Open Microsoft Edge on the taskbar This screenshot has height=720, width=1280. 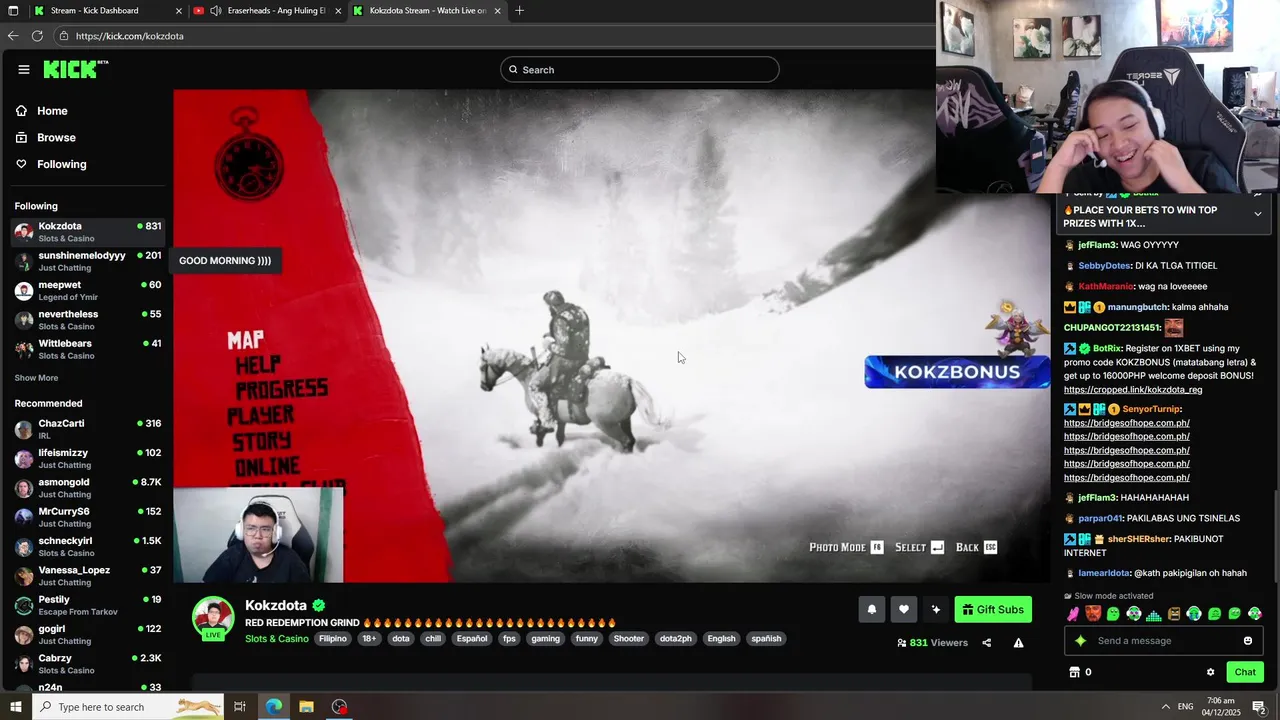[x=274, y=707]
